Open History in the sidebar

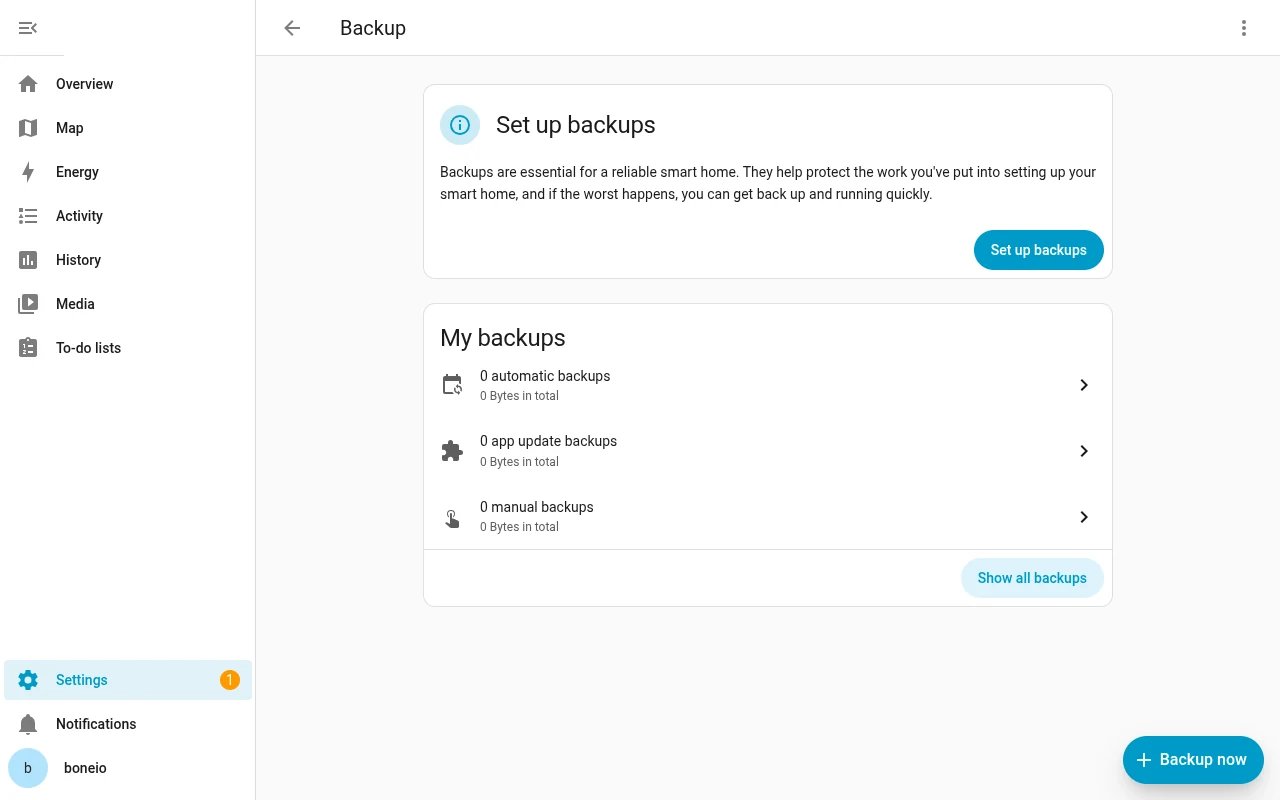(128, 260)
